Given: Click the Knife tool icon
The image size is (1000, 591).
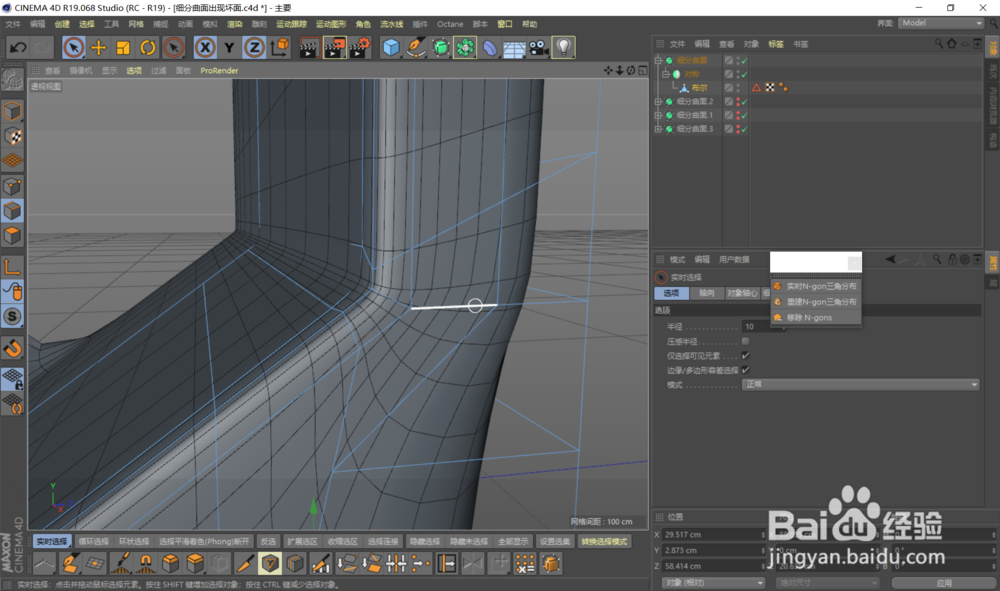Looking at the screenshot, I should [x=246, y=564].
